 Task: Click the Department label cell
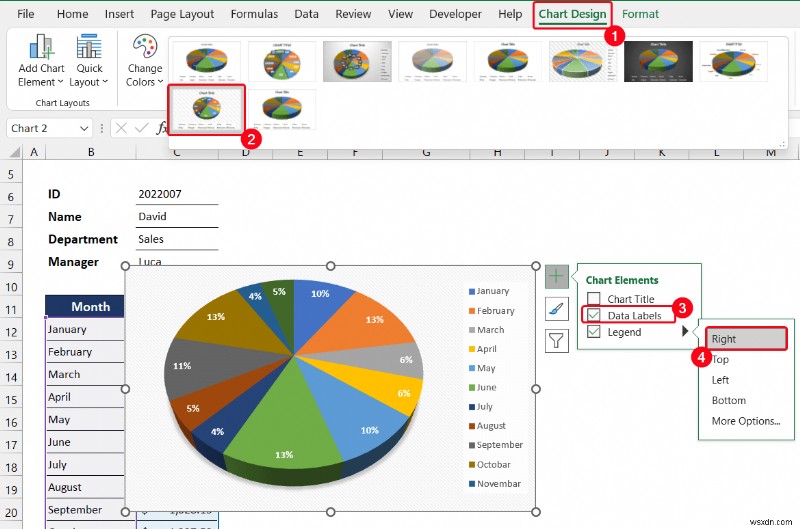[x=83, y=239]
